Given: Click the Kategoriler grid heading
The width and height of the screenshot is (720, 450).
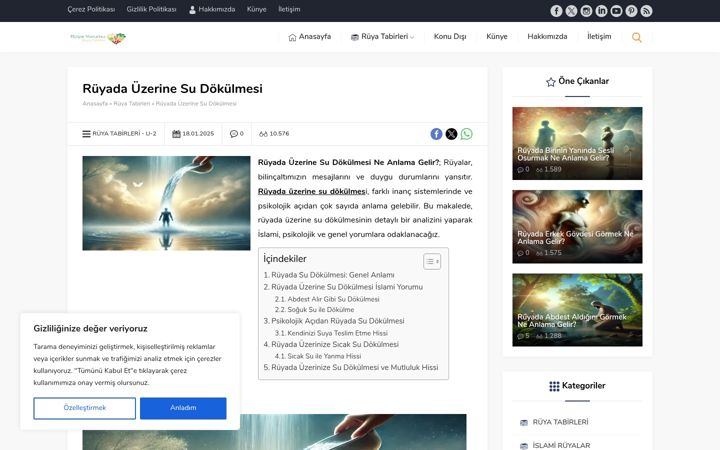Looking at the screenshot, I should 577,386.
